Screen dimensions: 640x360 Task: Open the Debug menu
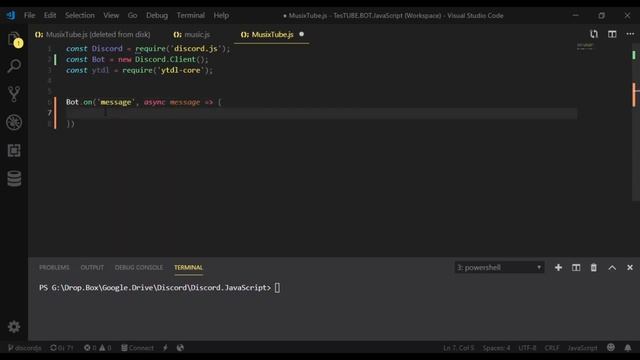157,16
